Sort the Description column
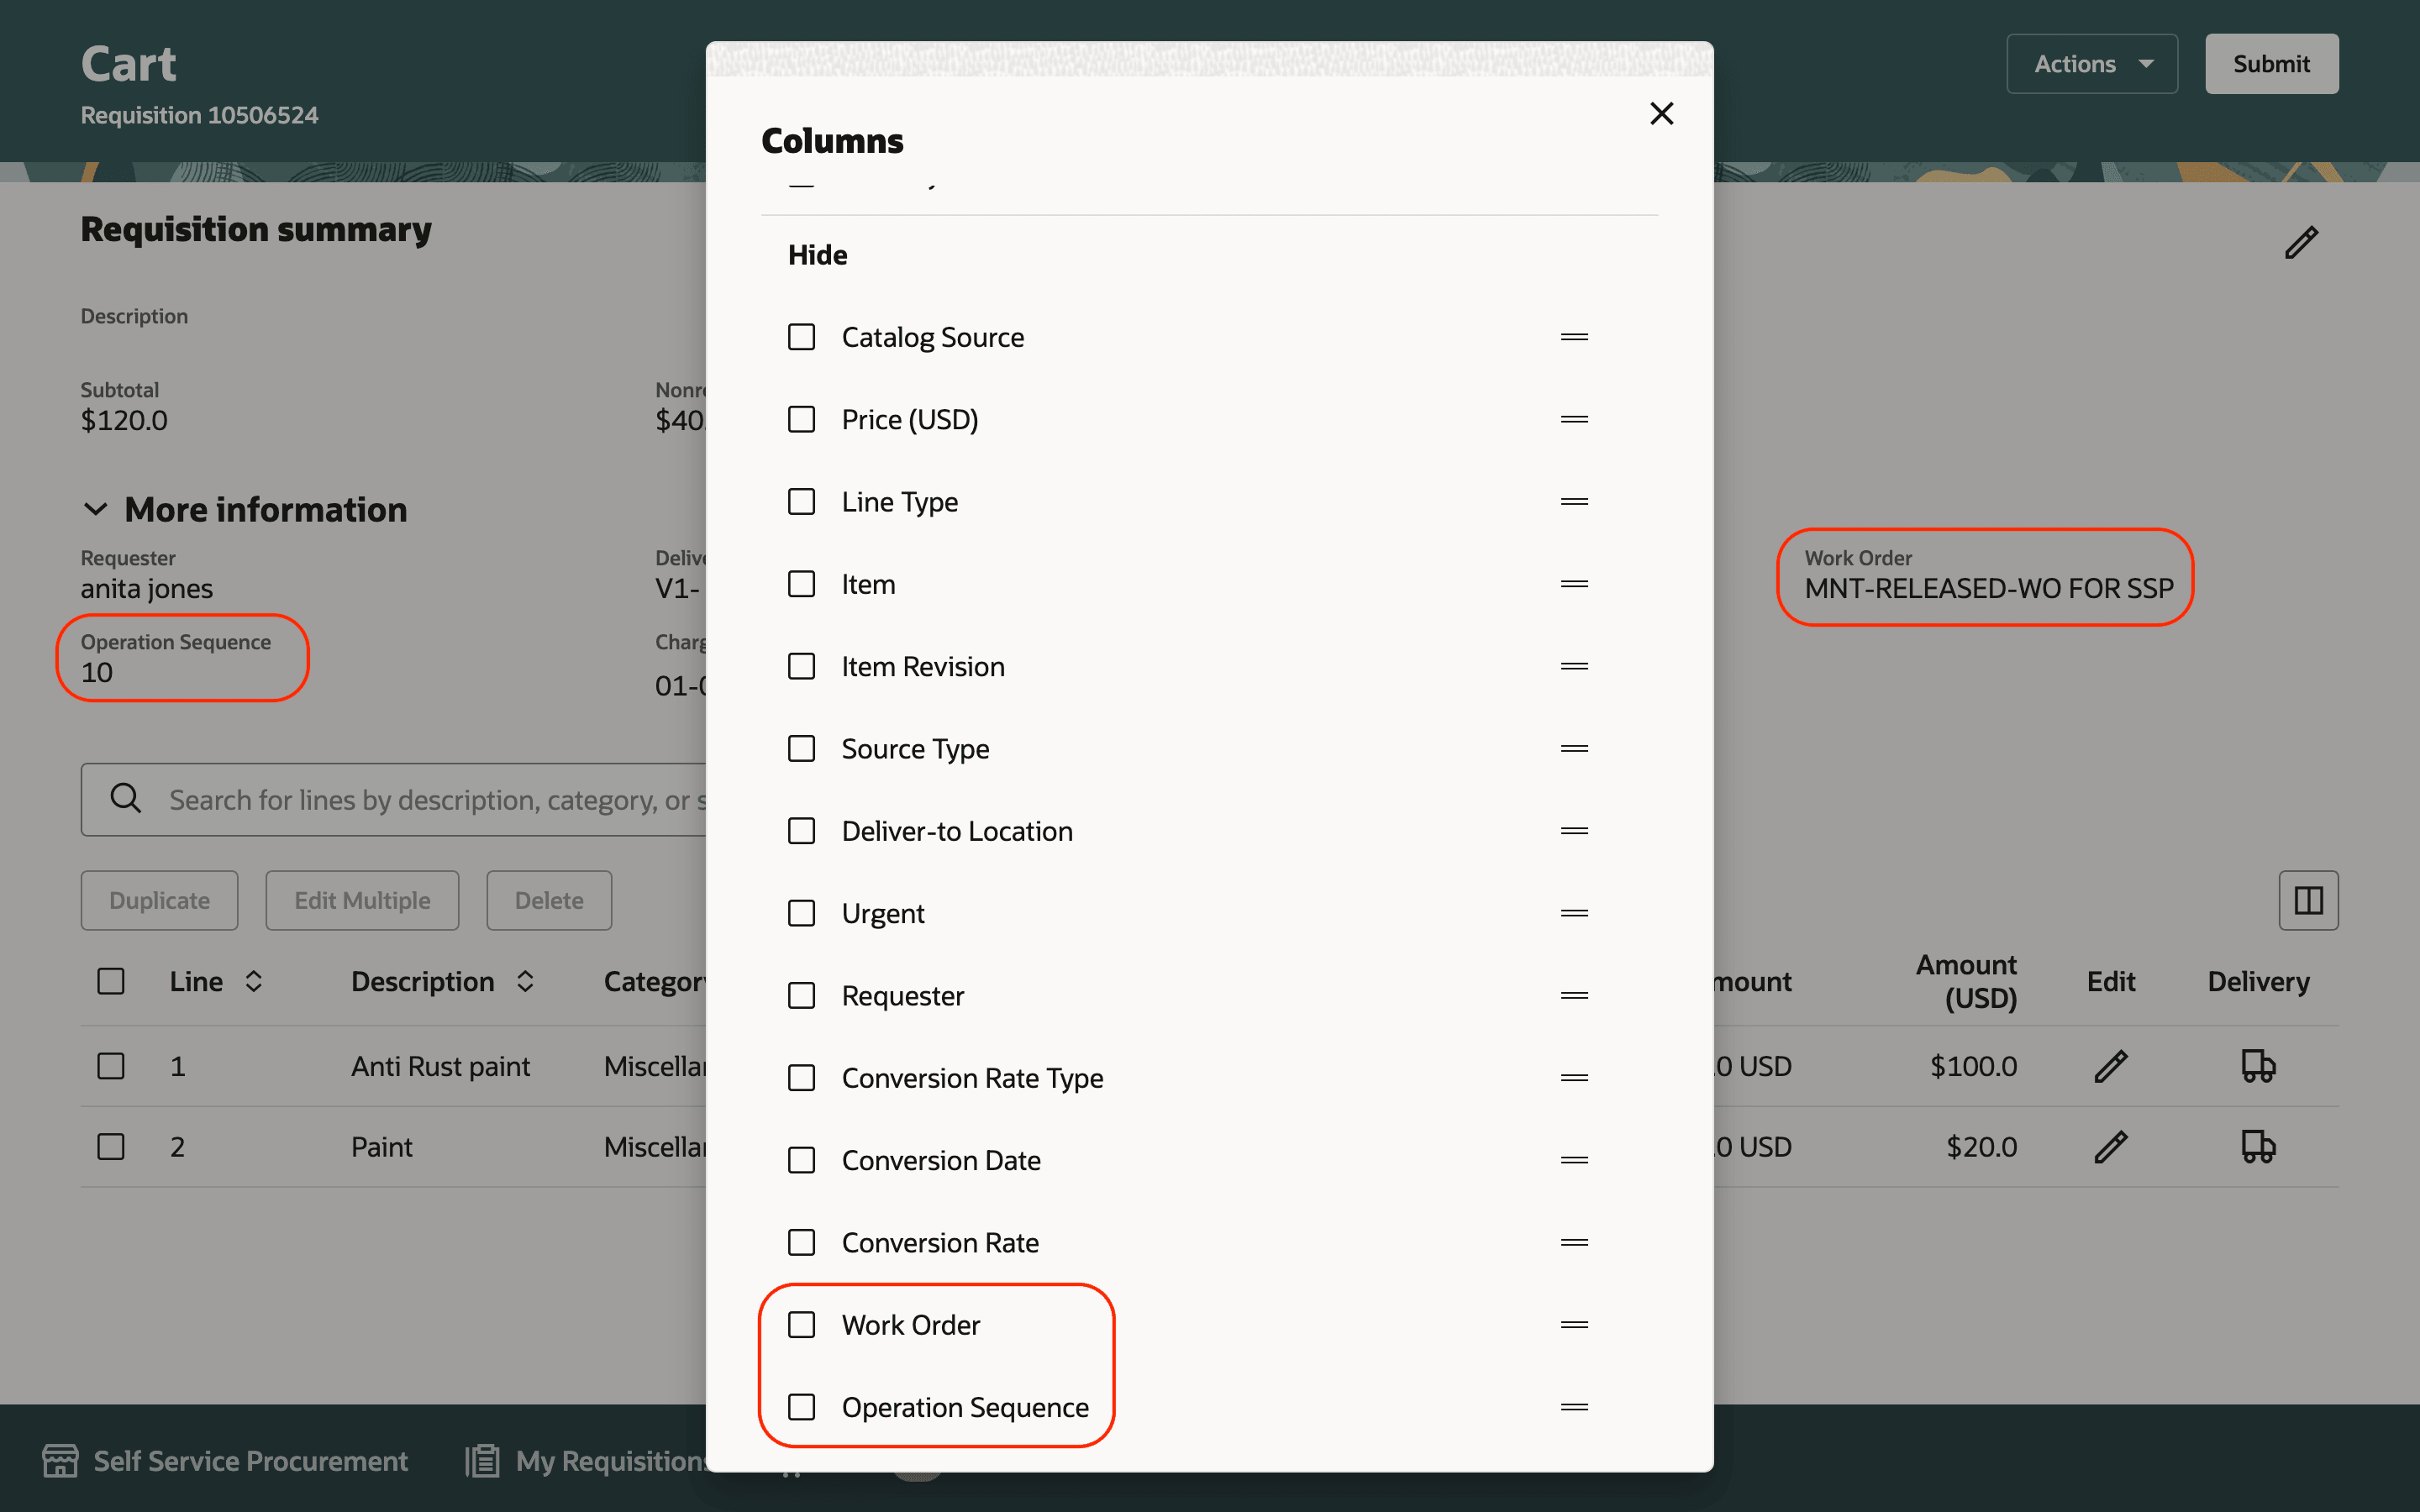This screenshot has width=2420, height=1512. pyautogui.click(x=525, y=981)
